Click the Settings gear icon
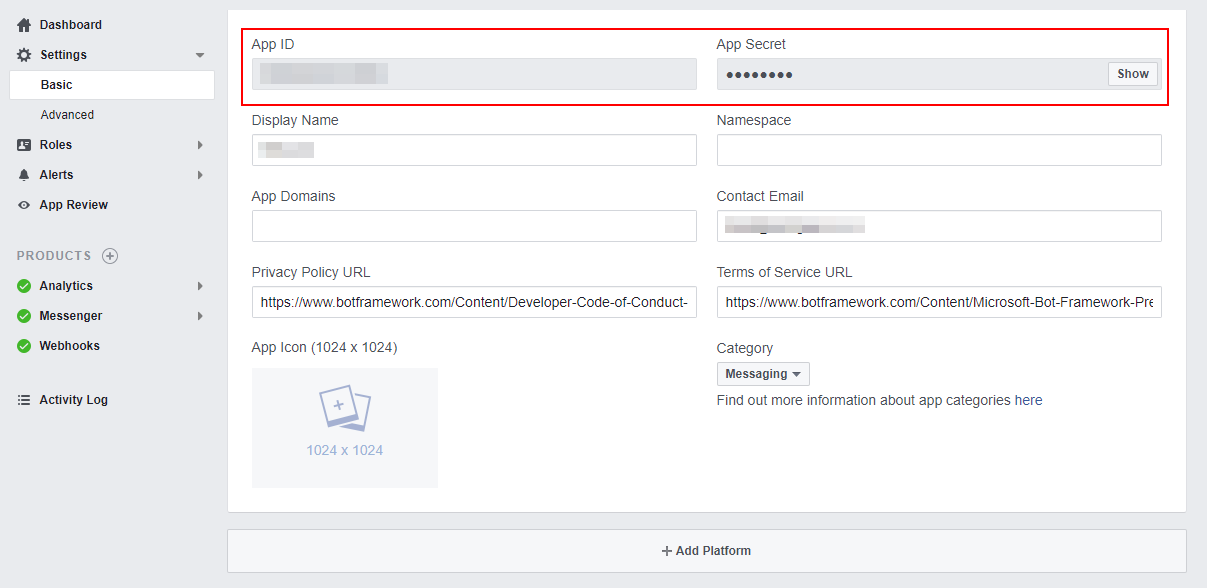This screenshot has height=588, width=1207. point(24,55)
